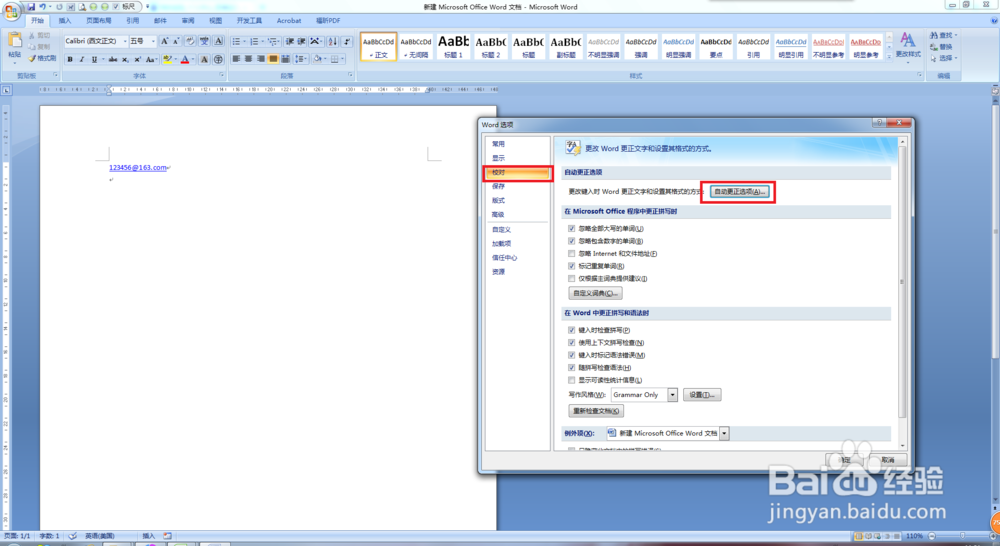Click the 重新检查文档(K) button

[596, 411]
